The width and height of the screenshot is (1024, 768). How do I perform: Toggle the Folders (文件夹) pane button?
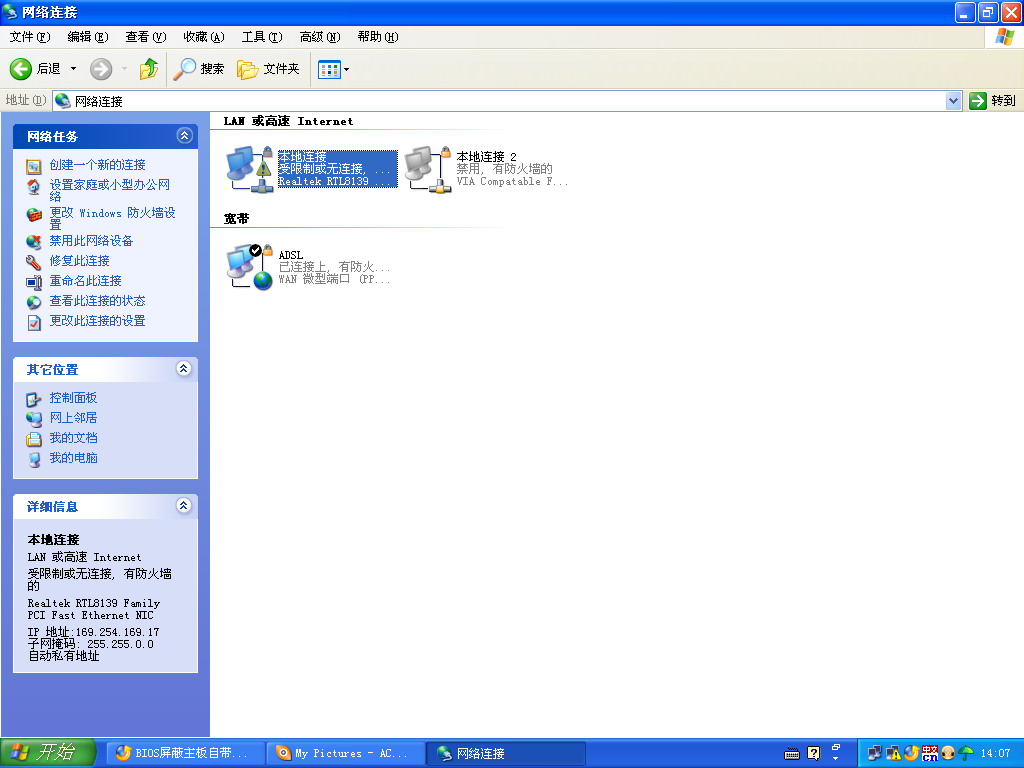268,69
